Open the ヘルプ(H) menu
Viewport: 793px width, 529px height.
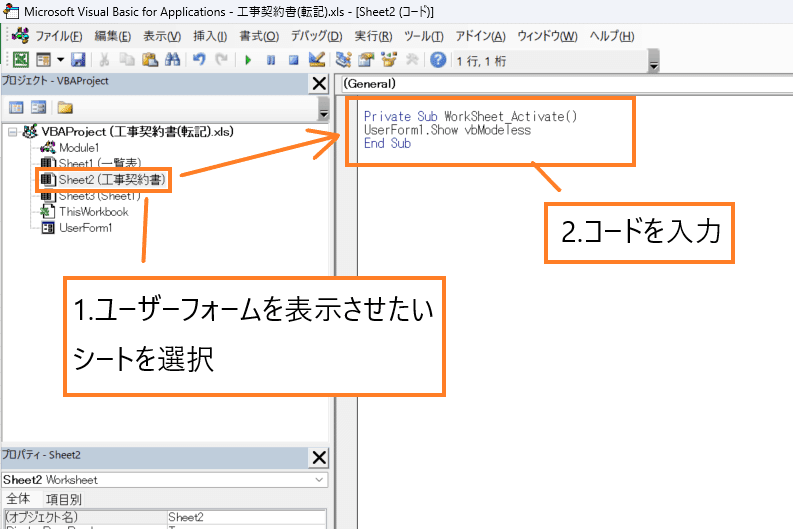point(612,36)
